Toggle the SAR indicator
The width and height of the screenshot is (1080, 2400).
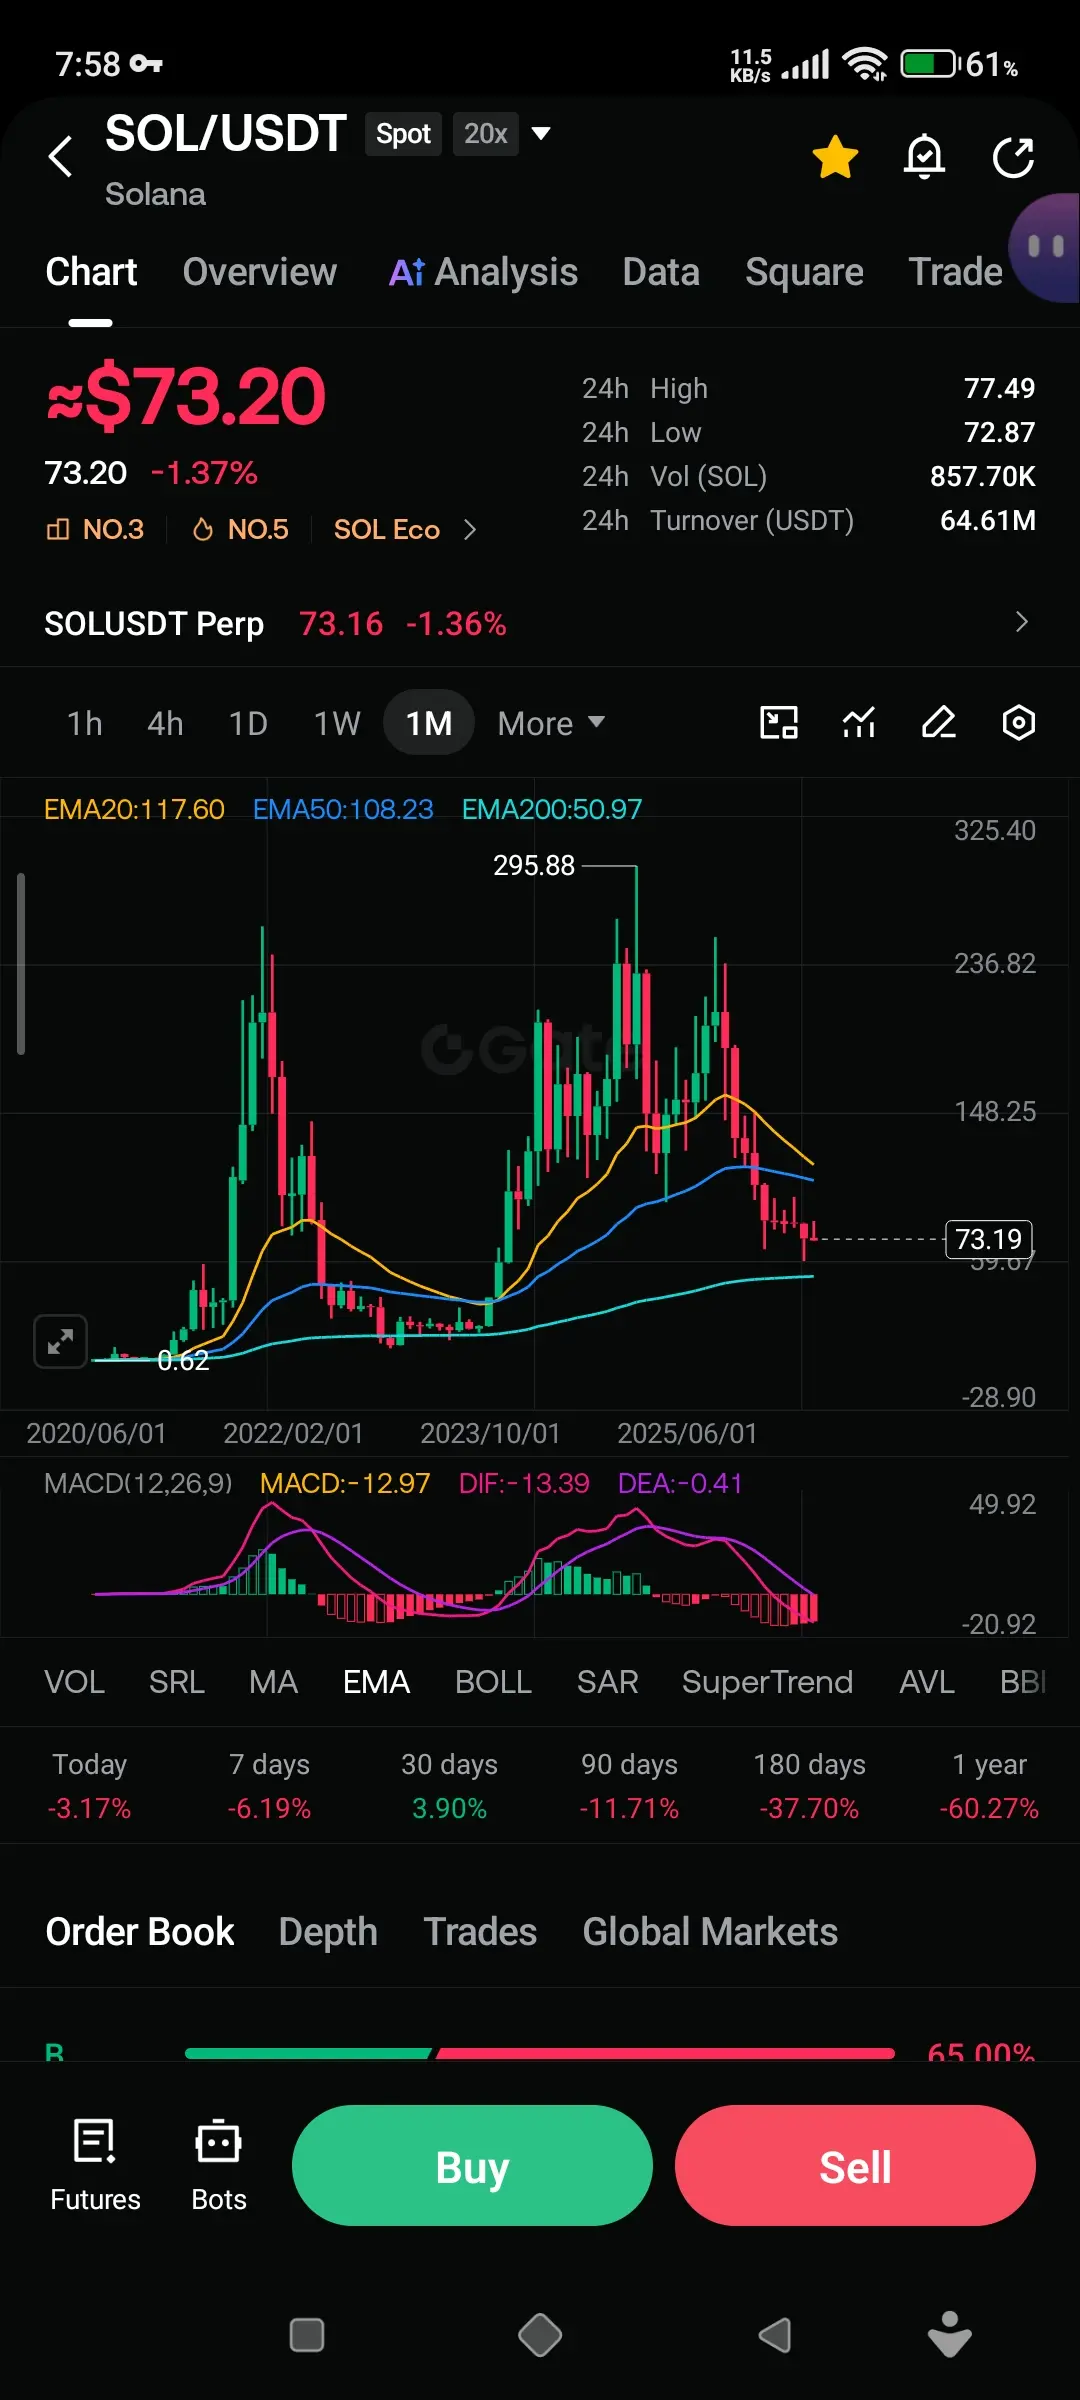pyautogui.click(x=607, y=1682)
